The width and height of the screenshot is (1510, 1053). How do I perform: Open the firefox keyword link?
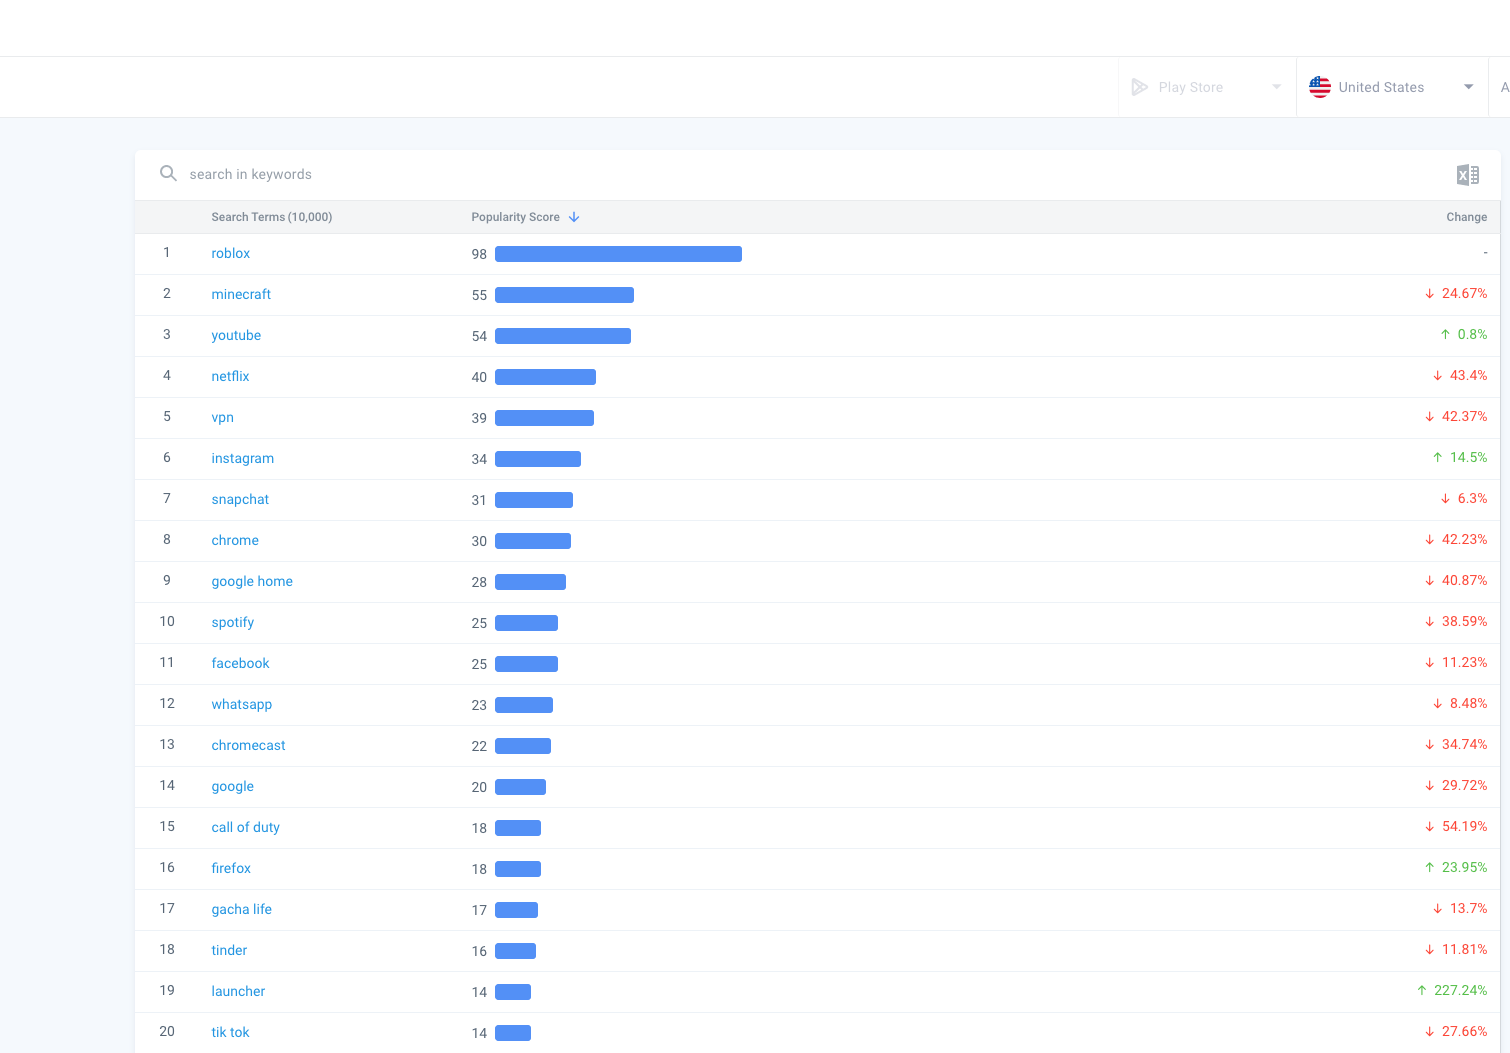(231, 869)
